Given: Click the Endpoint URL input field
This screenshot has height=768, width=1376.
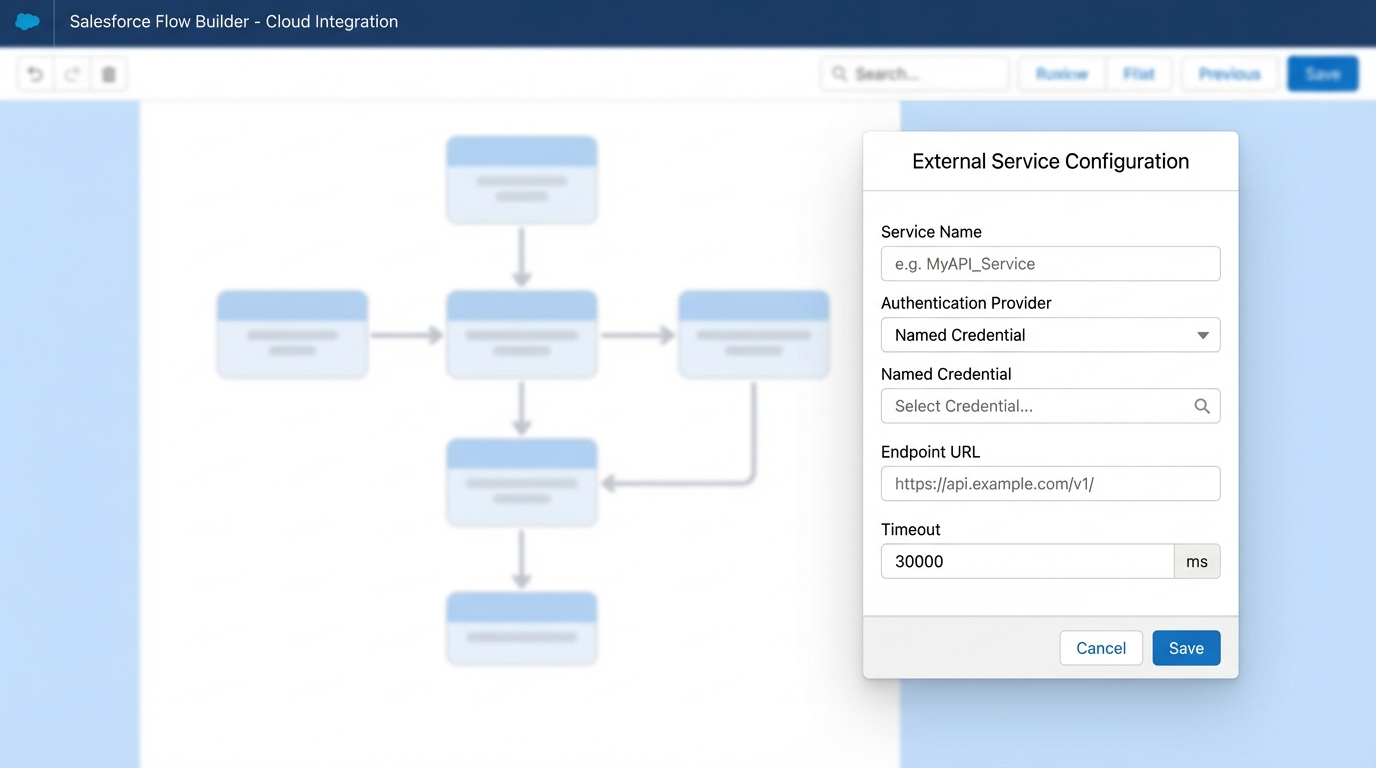Looking at the screenshot, I should coord(1049,483).
